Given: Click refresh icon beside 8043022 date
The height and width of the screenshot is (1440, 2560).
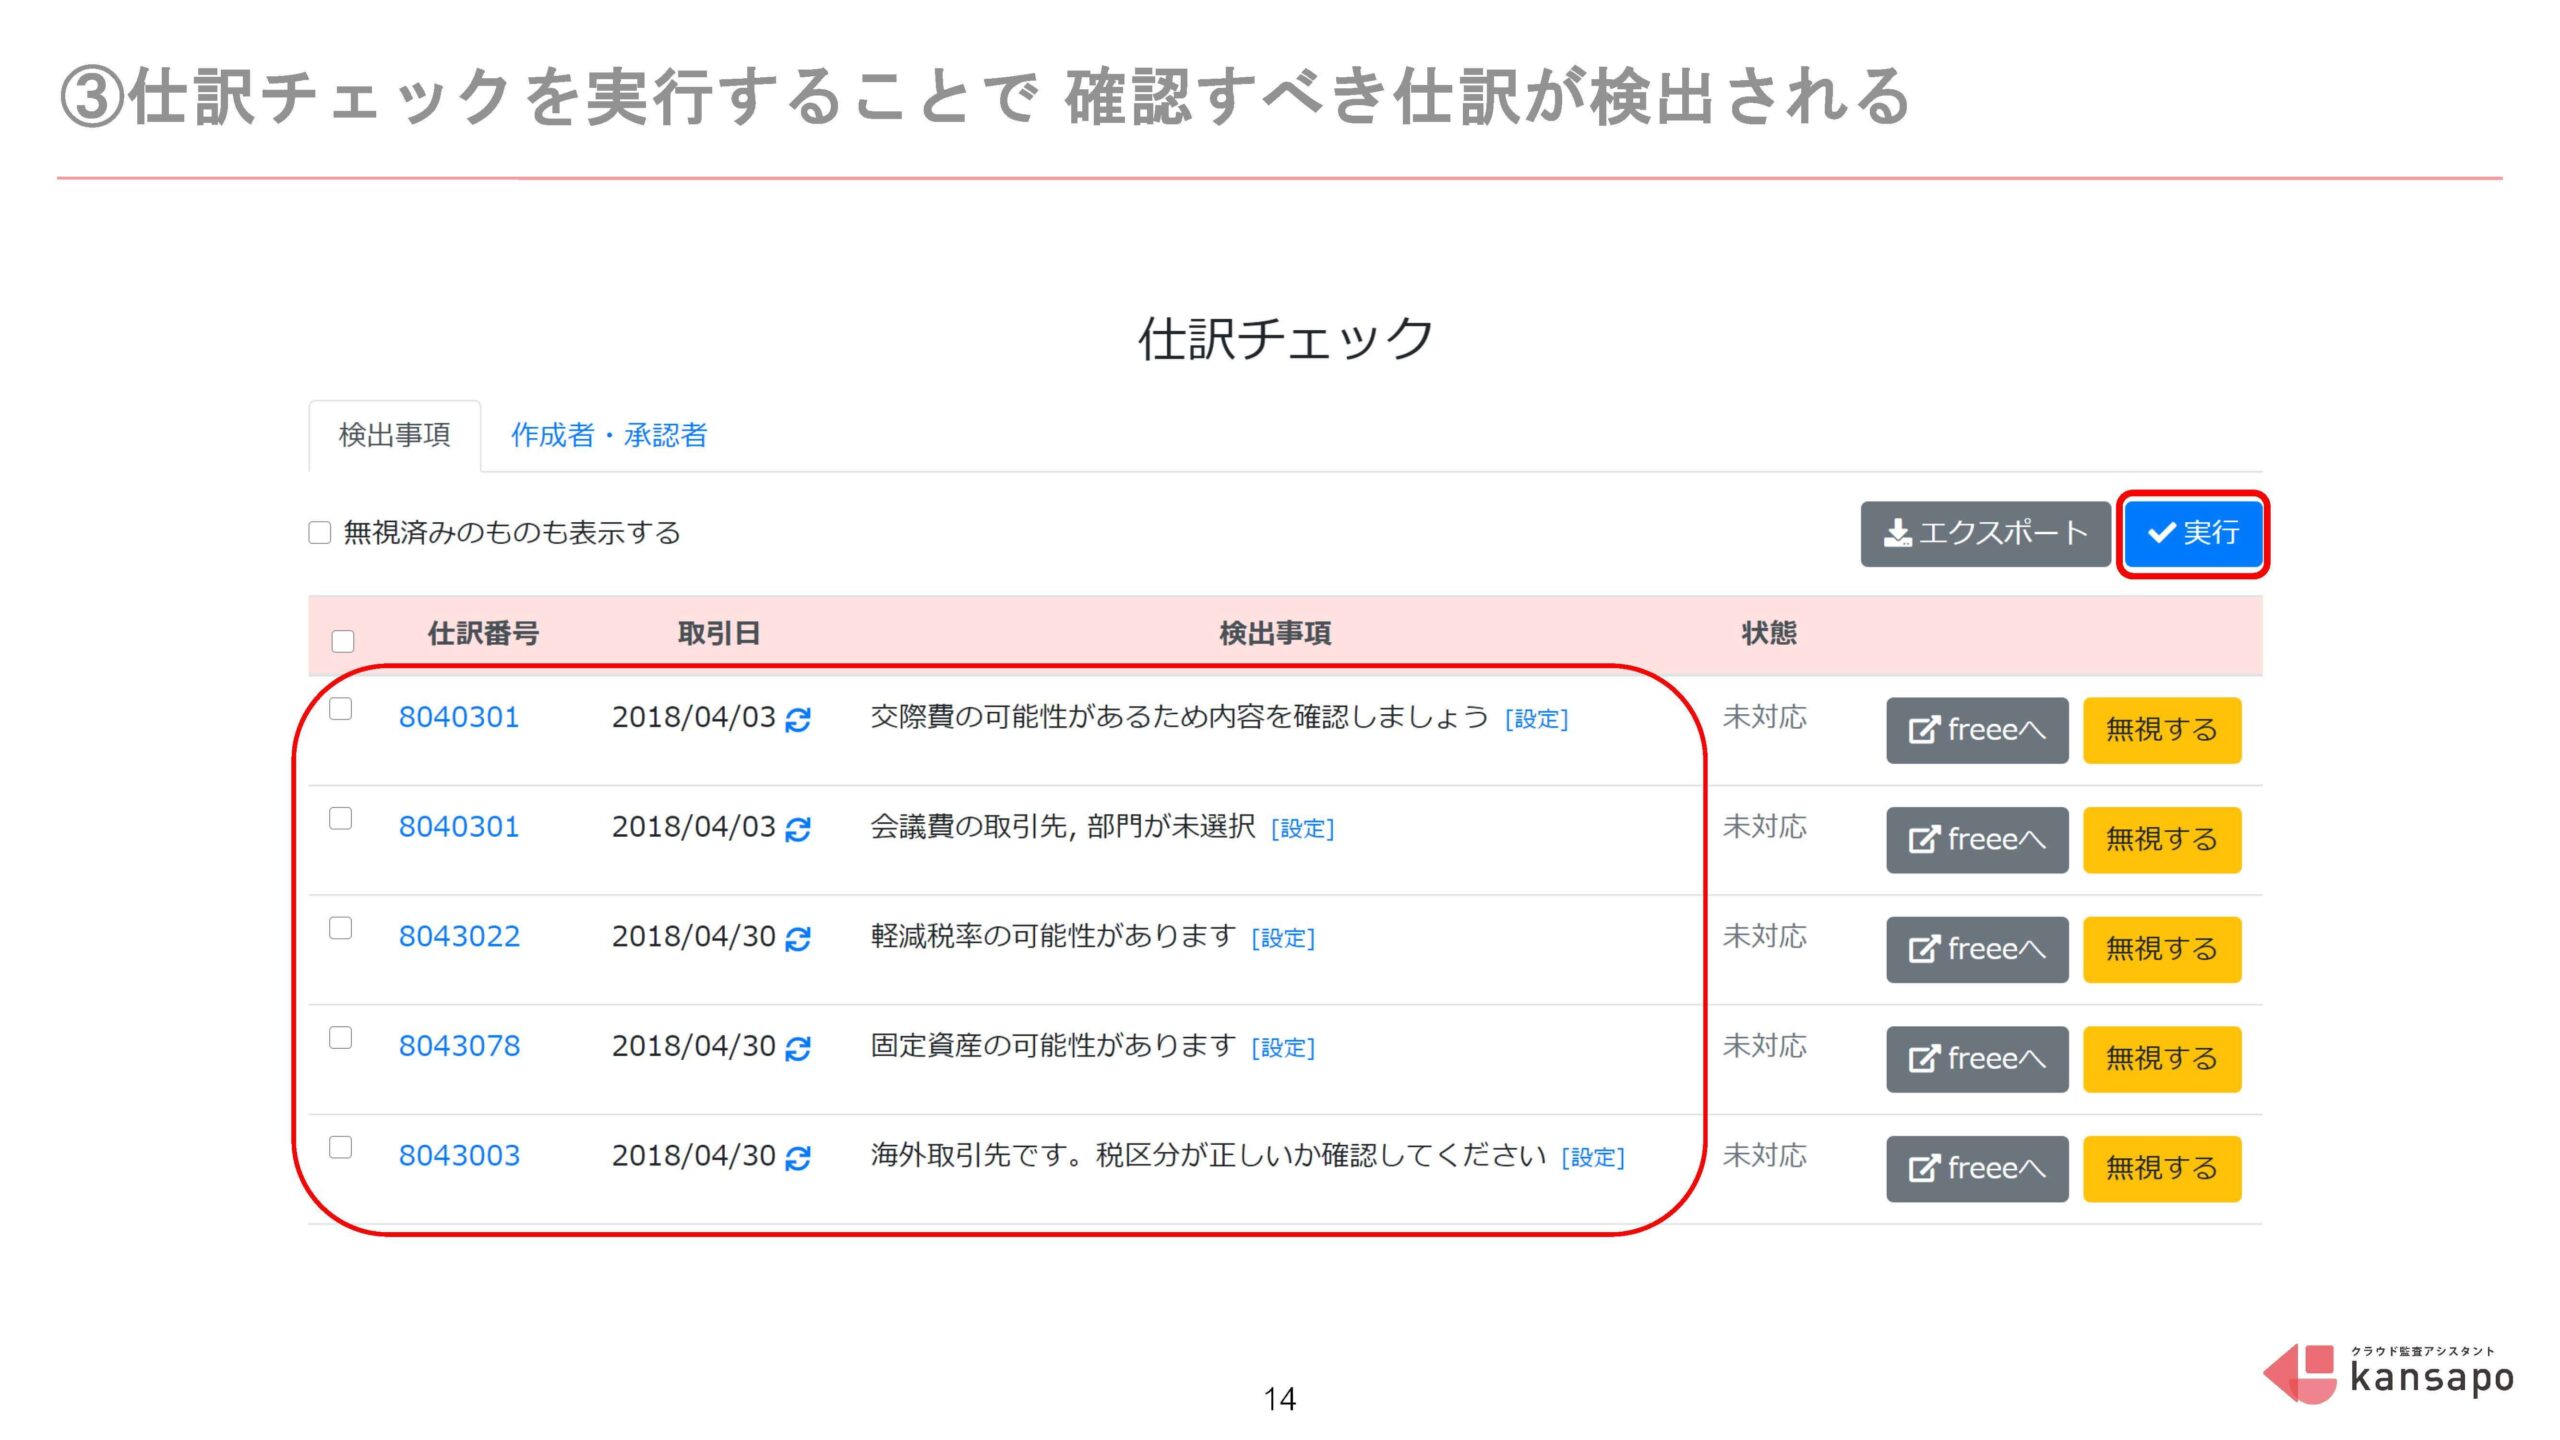Looking at the screenshot, I should coord(798,938).
